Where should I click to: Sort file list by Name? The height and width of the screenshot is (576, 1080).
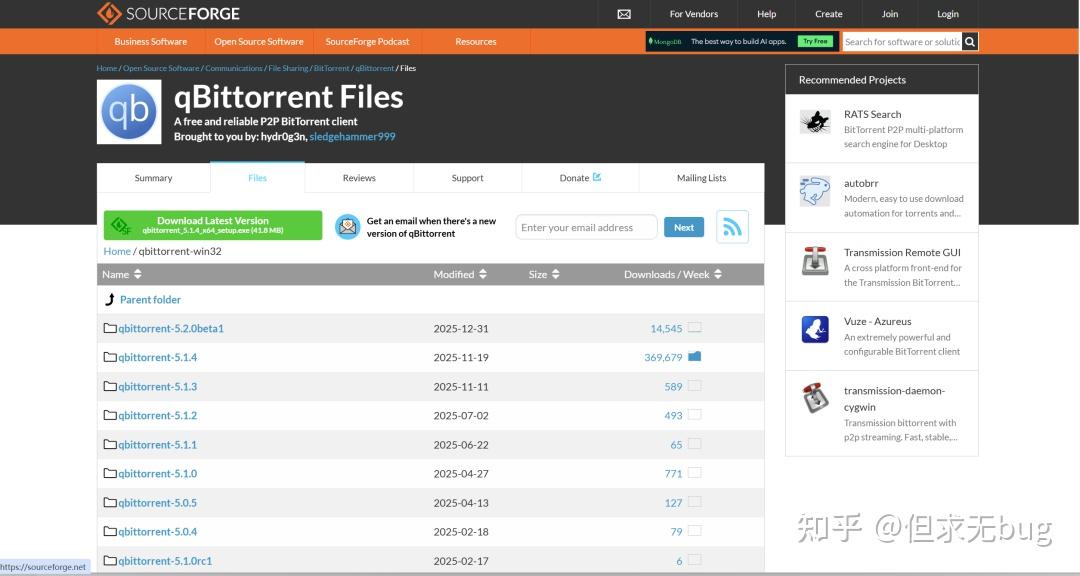(x=122, y=274)
